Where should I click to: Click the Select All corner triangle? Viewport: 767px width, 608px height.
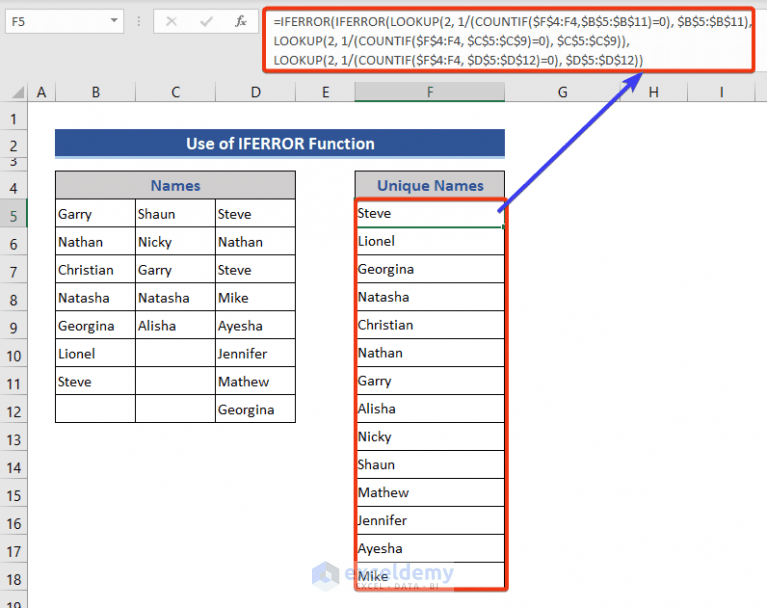point(17,91)
